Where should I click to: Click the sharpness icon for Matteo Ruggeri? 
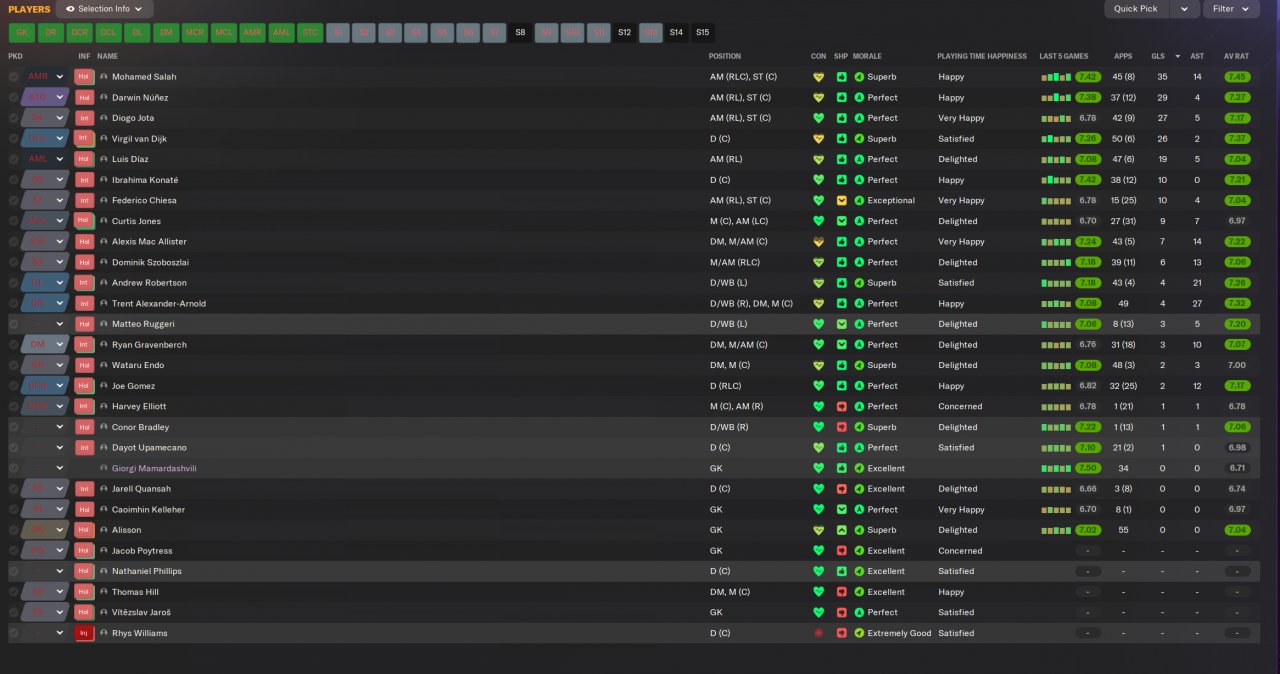pos(842,324)
